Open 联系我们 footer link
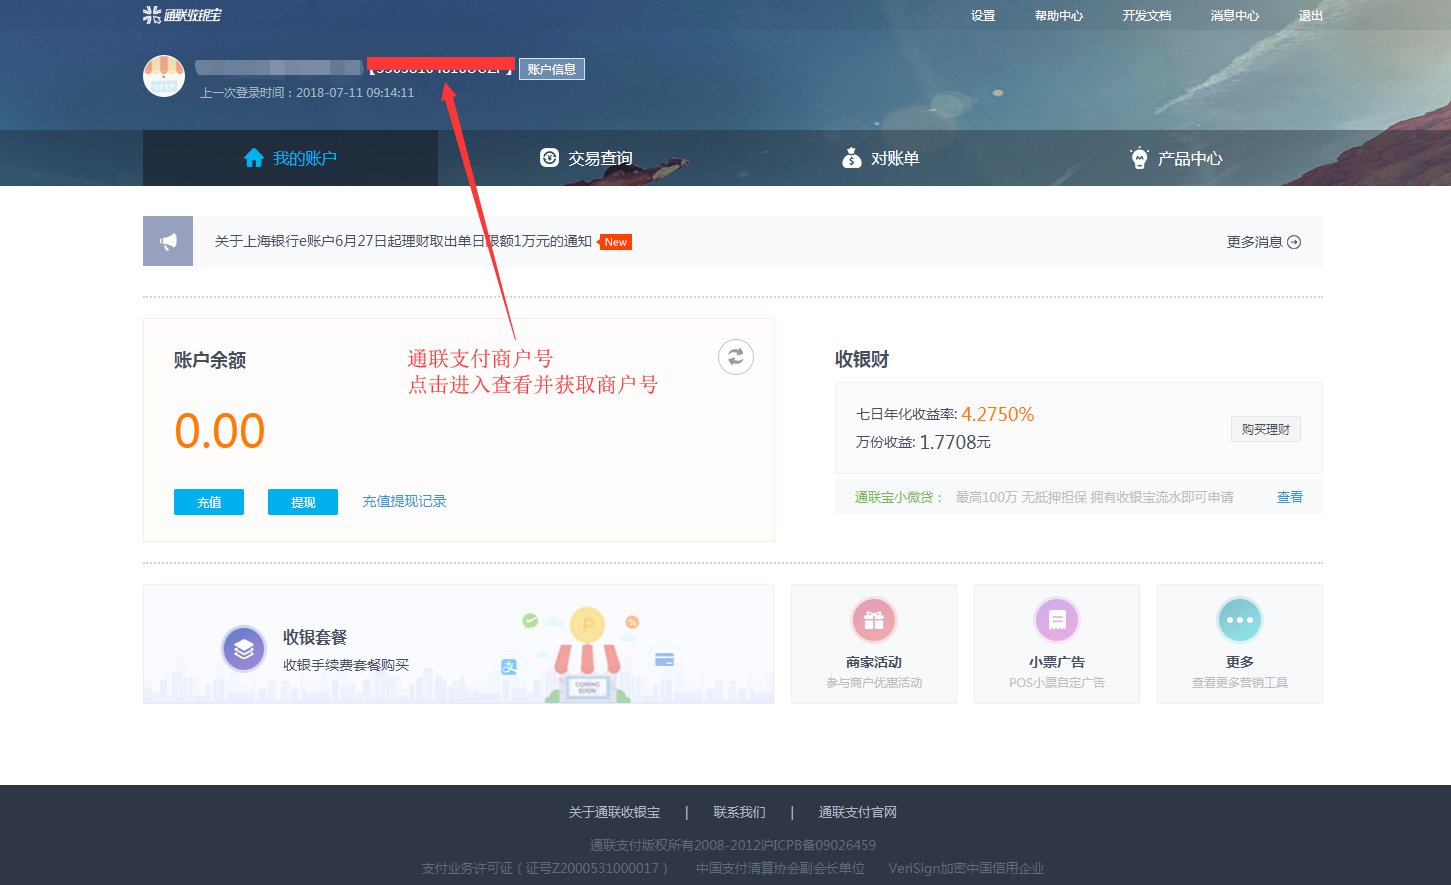Screen dimensions: 1451x885 [x=739, y=812]
